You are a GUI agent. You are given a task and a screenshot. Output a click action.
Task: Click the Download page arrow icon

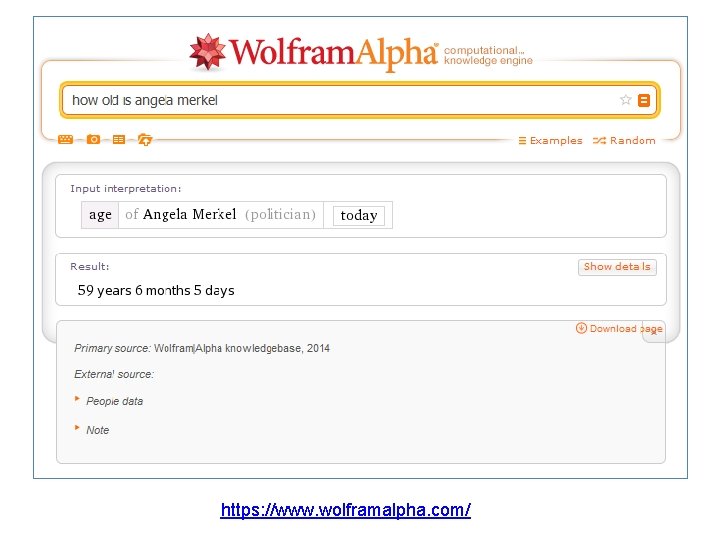click(581, 328)
